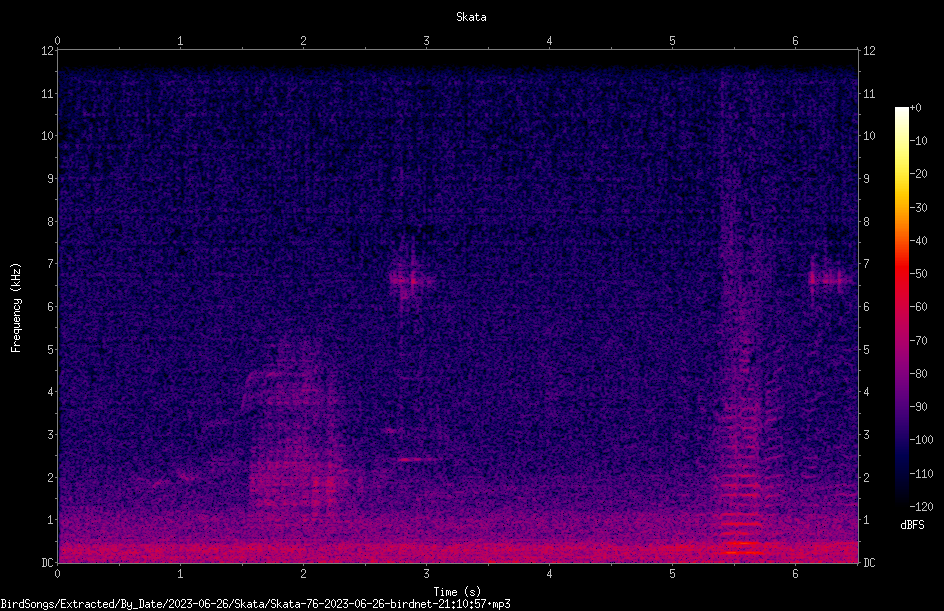Click "5" on the right frequency axis
The width and height of the screenshot is (944, 611).
click(x=866, y=349)
